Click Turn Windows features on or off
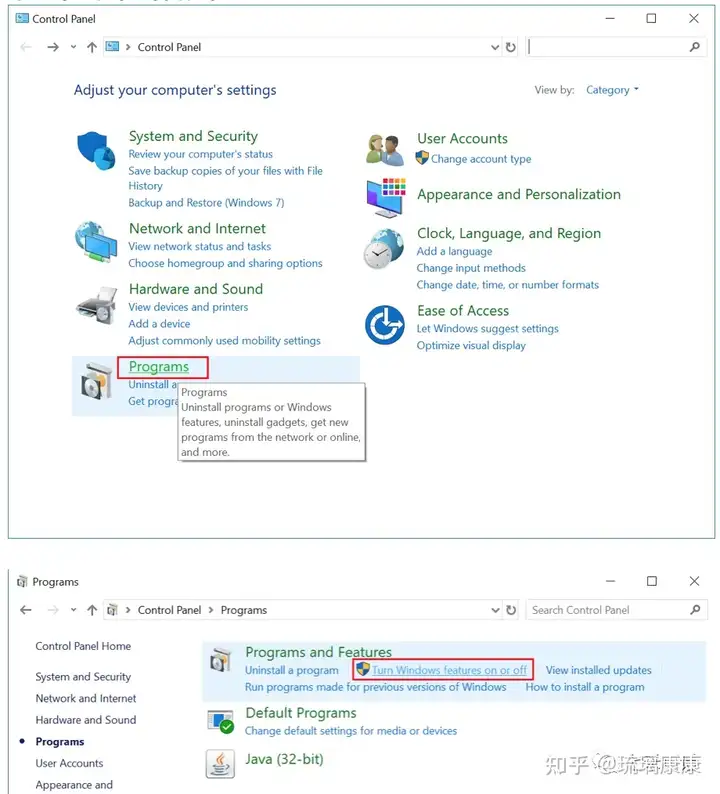This screenshot has width=720, height=794. (x=449, y=670)
